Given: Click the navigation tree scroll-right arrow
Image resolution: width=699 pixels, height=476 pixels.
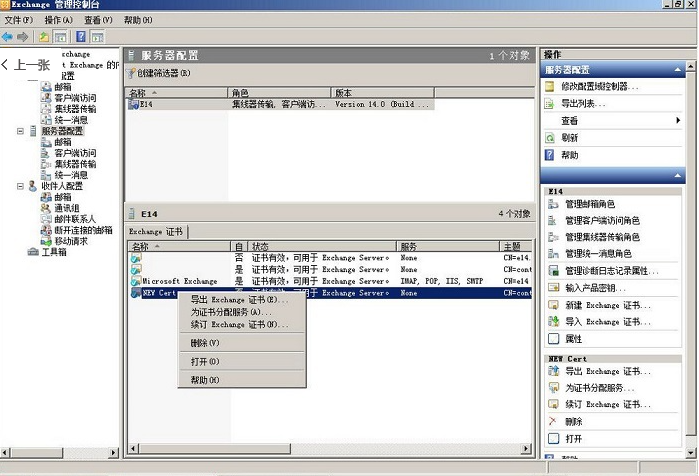Looking at the screenshot, I should pos(114,453).
